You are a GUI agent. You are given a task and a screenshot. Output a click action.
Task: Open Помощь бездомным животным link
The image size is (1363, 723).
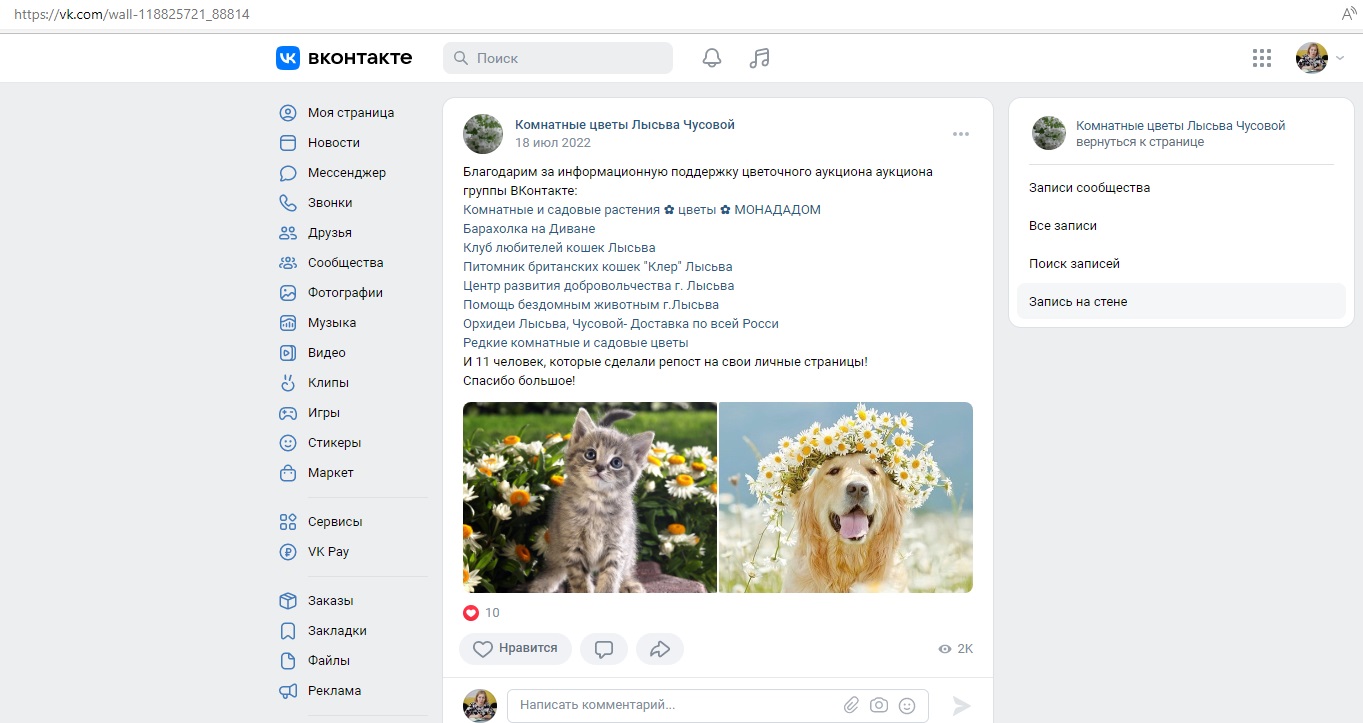point(591,305)
